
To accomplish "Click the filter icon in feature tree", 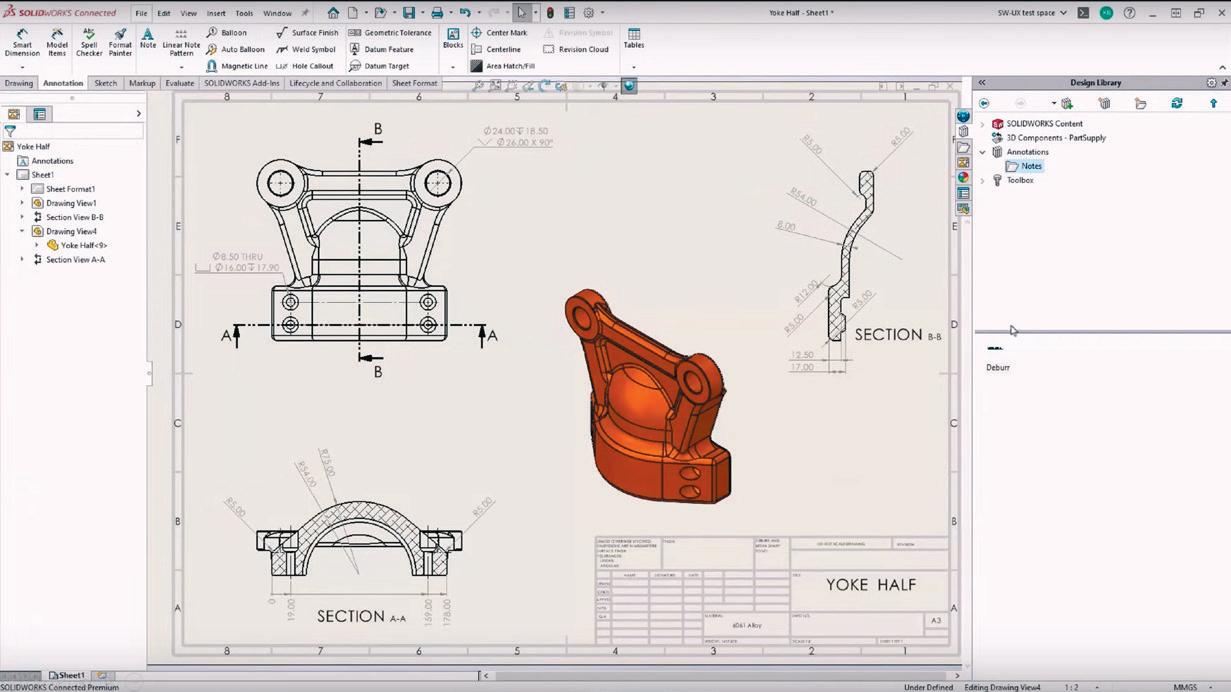I will [x=10, y=131].
